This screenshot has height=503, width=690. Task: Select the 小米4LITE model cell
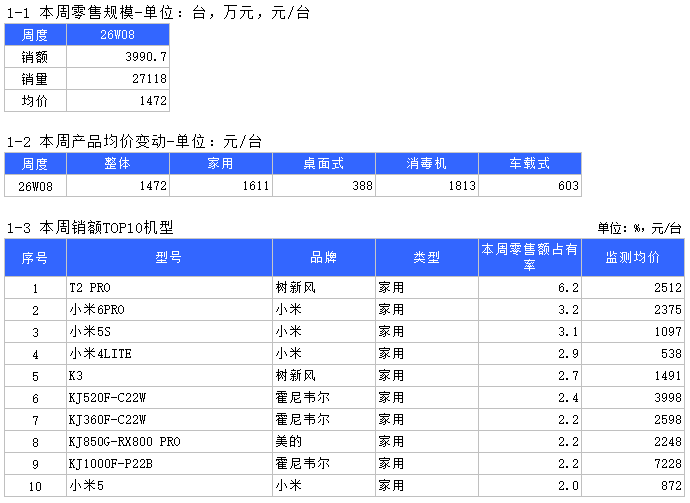[x=169, y=354]
